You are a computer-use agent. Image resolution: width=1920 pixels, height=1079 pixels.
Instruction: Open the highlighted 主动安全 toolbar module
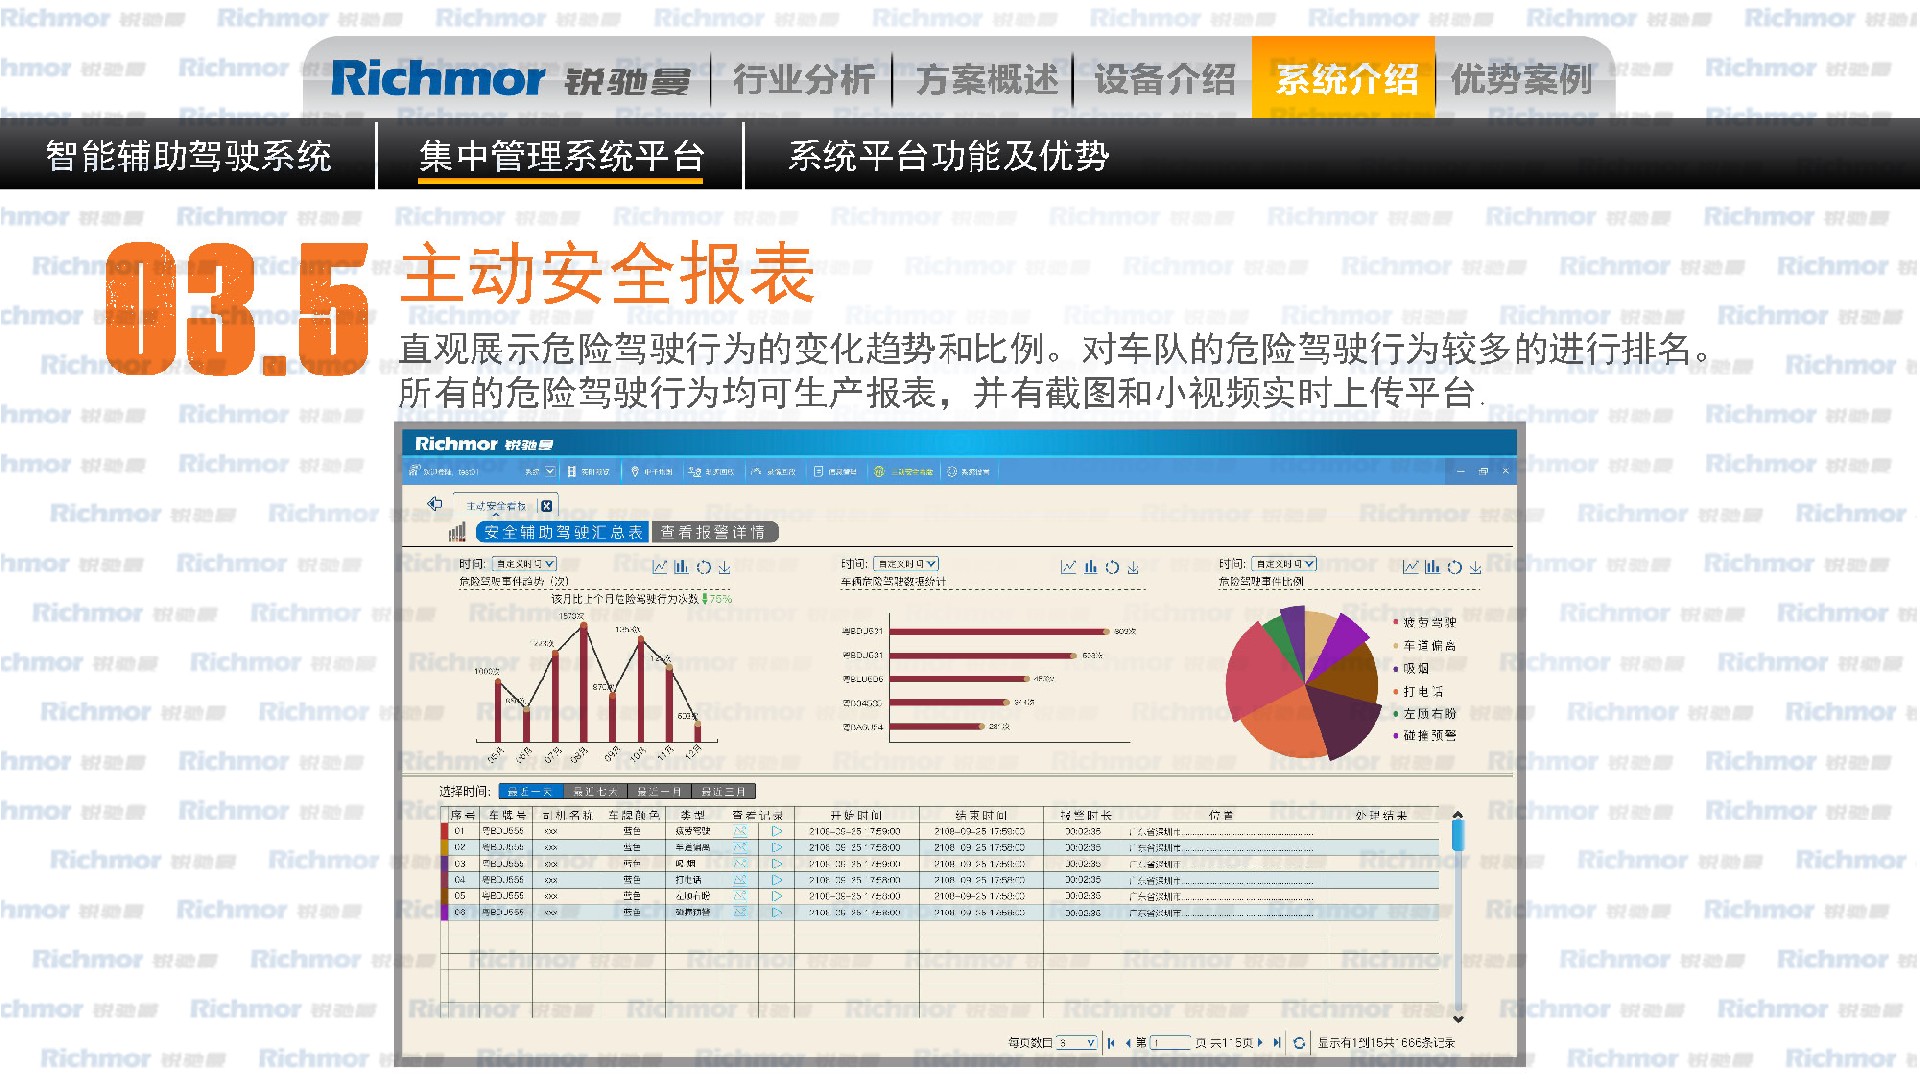click(x=903, y=471)
